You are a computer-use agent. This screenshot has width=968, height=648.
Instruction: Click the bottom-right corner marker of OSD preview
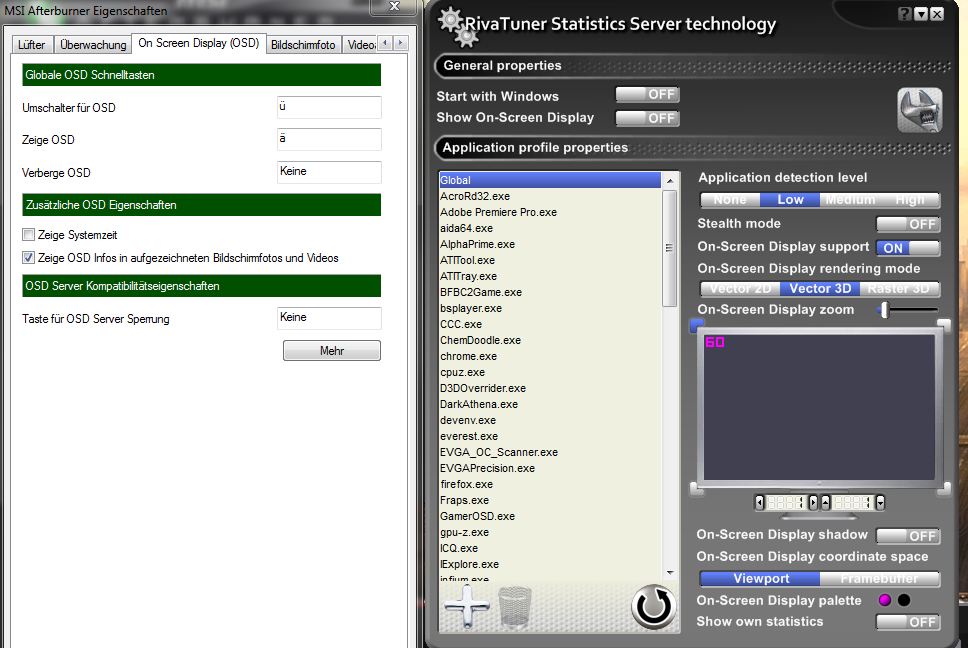click(944, 489)
